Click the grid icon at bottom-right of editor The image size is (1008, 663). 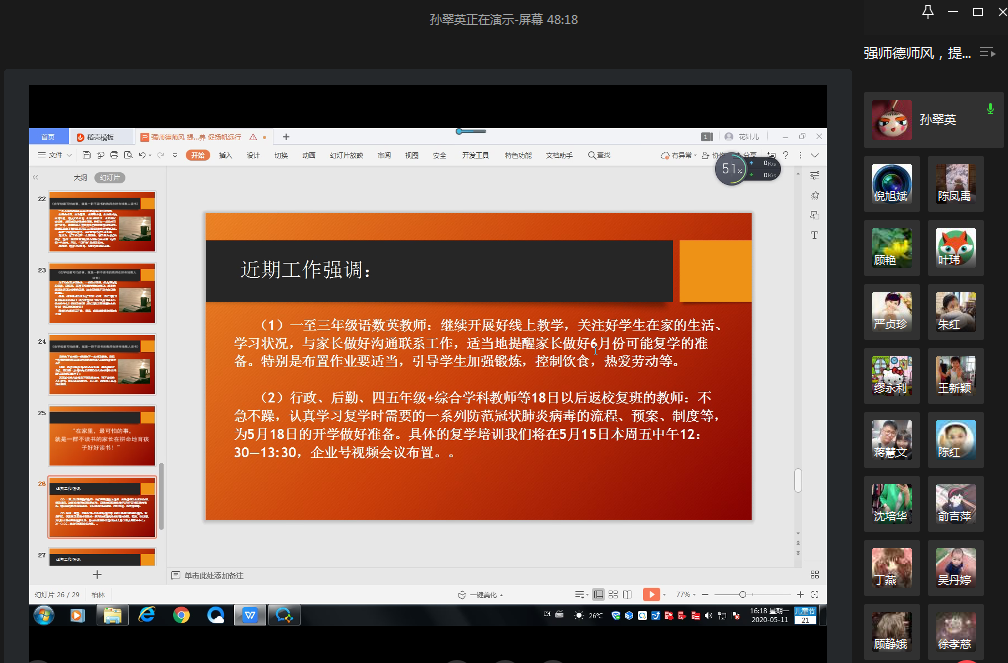(814, 574)
